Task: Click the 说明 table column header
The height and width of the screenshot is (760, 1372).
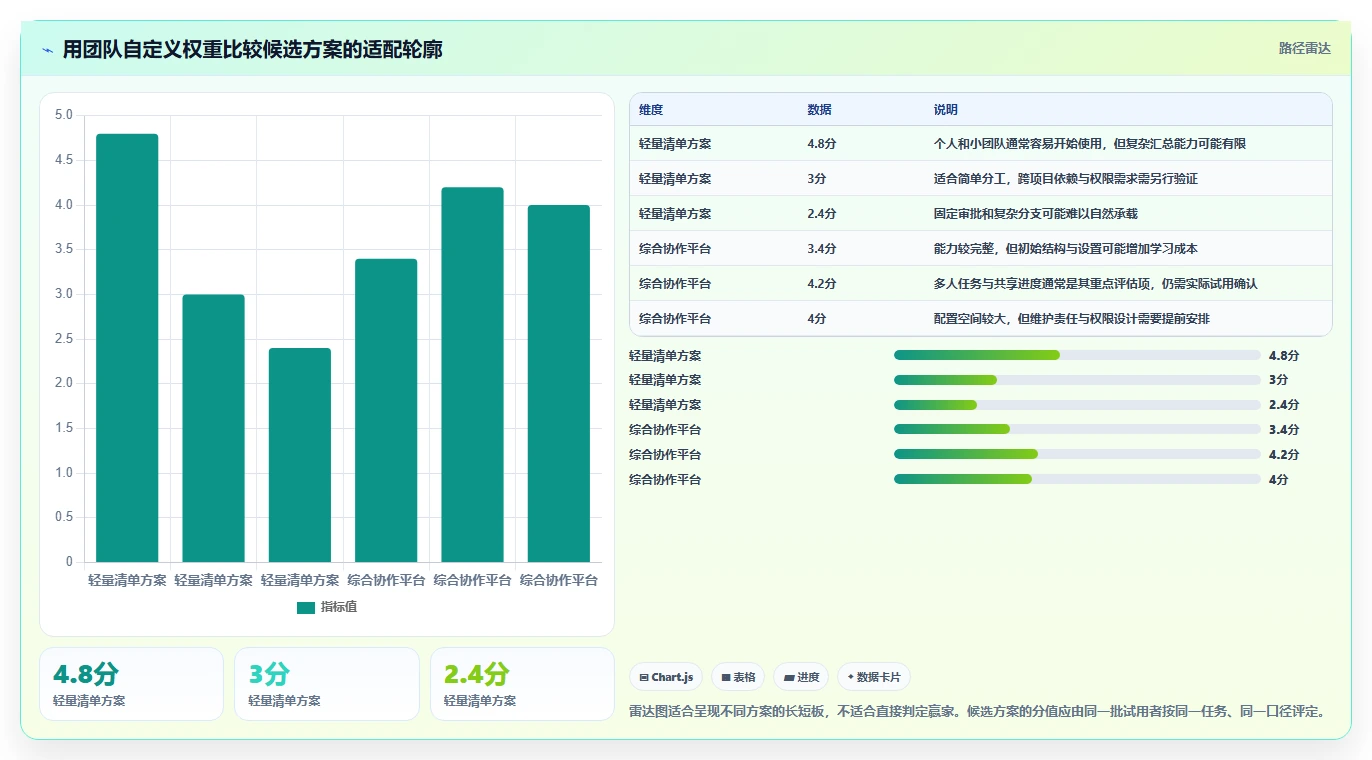Action: [946, 110]
